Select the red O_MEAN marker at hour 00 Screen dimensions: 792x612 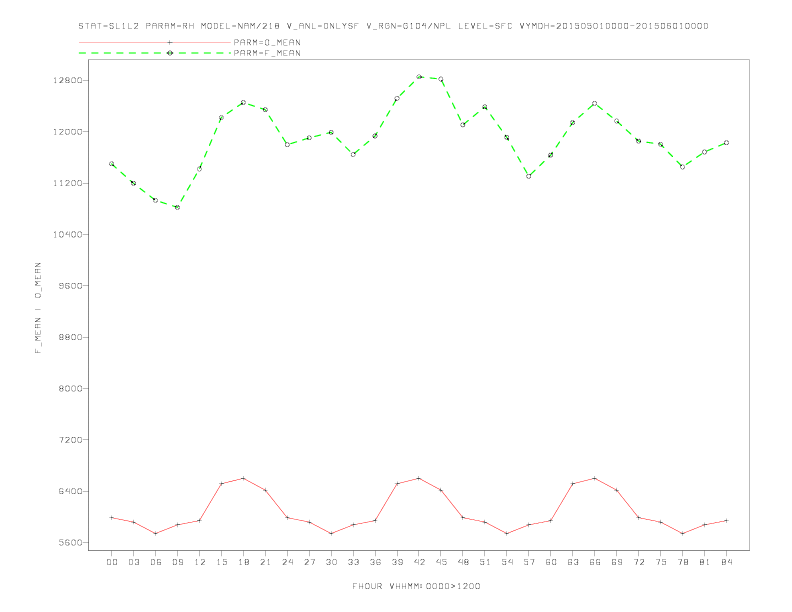[112, 518]
